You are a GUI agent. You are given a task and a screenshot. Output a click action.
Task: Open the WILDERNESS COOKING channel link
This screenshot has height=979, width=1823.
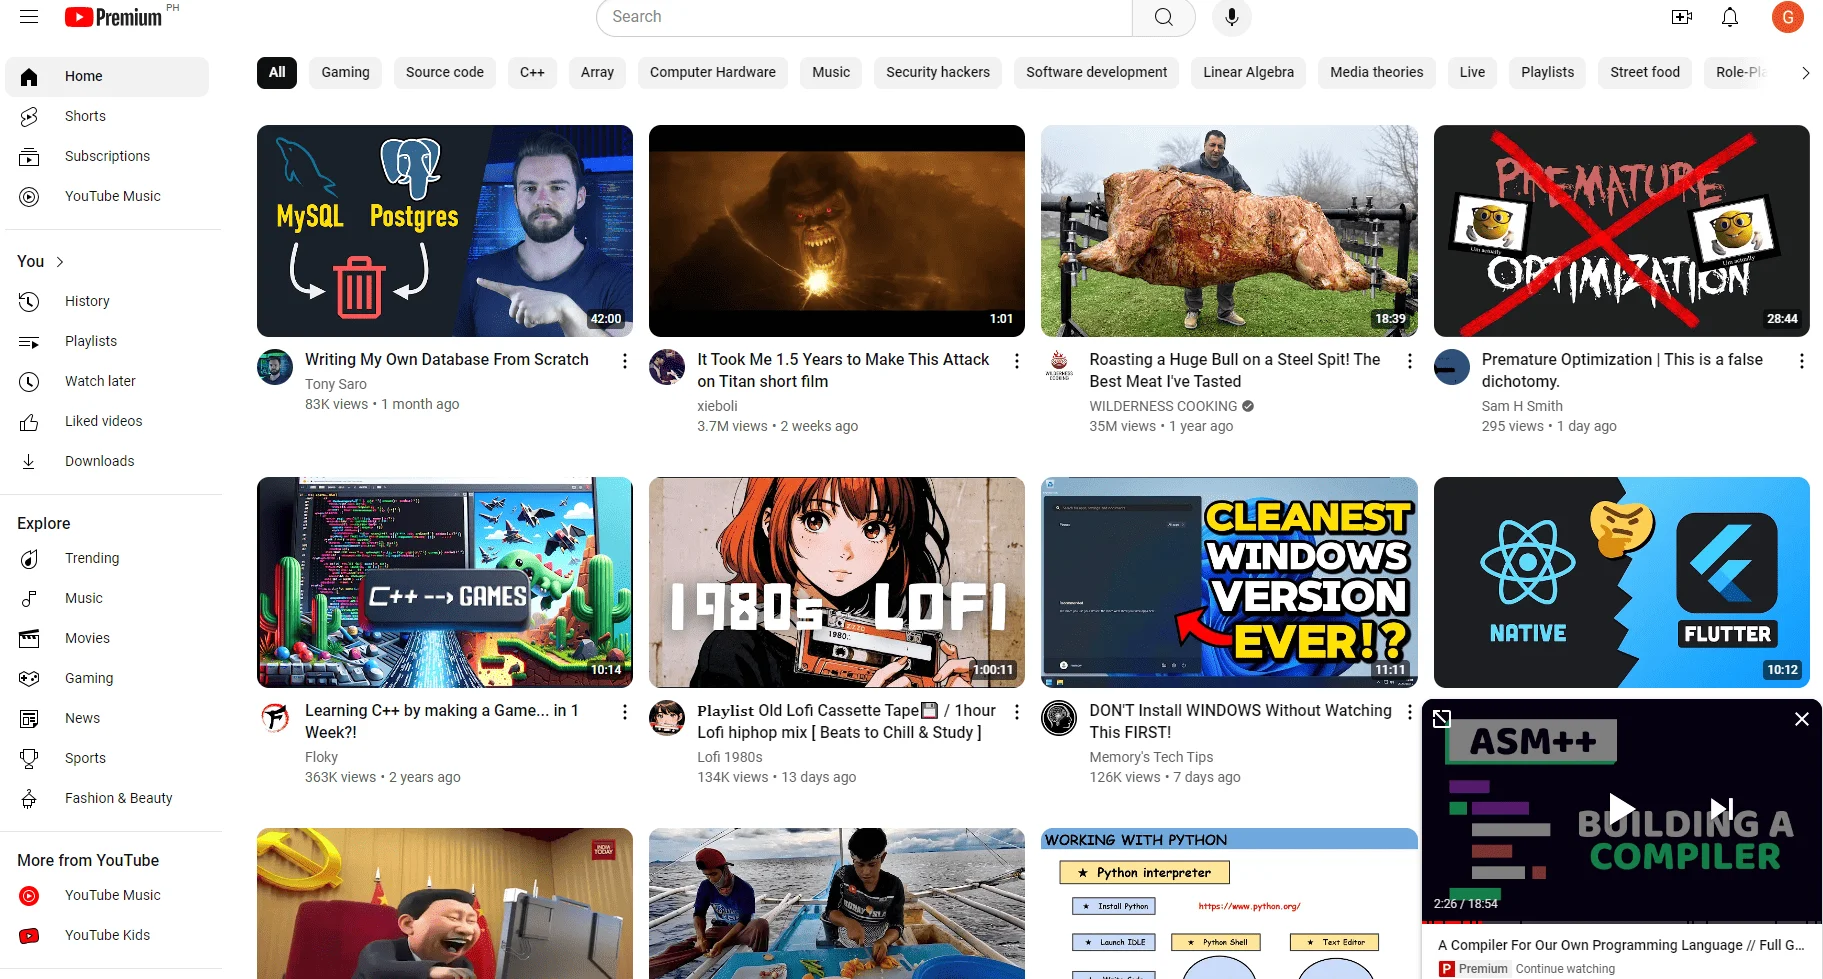(x=1163, y=406)
